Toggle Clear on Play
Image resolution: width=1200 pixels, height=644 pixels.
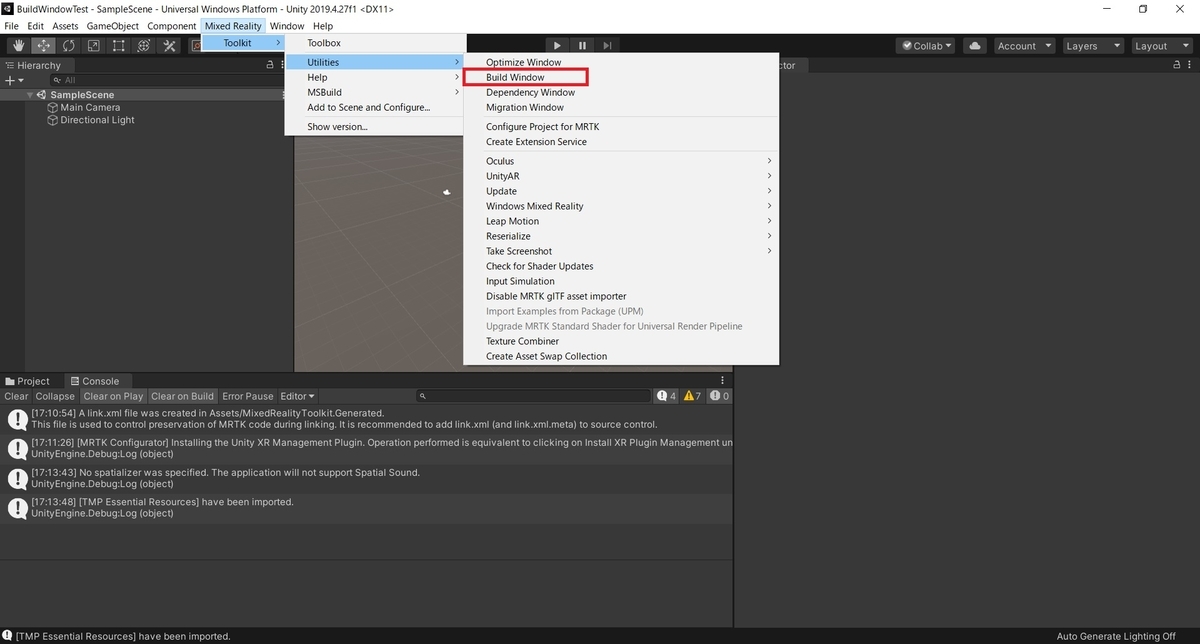113,396
